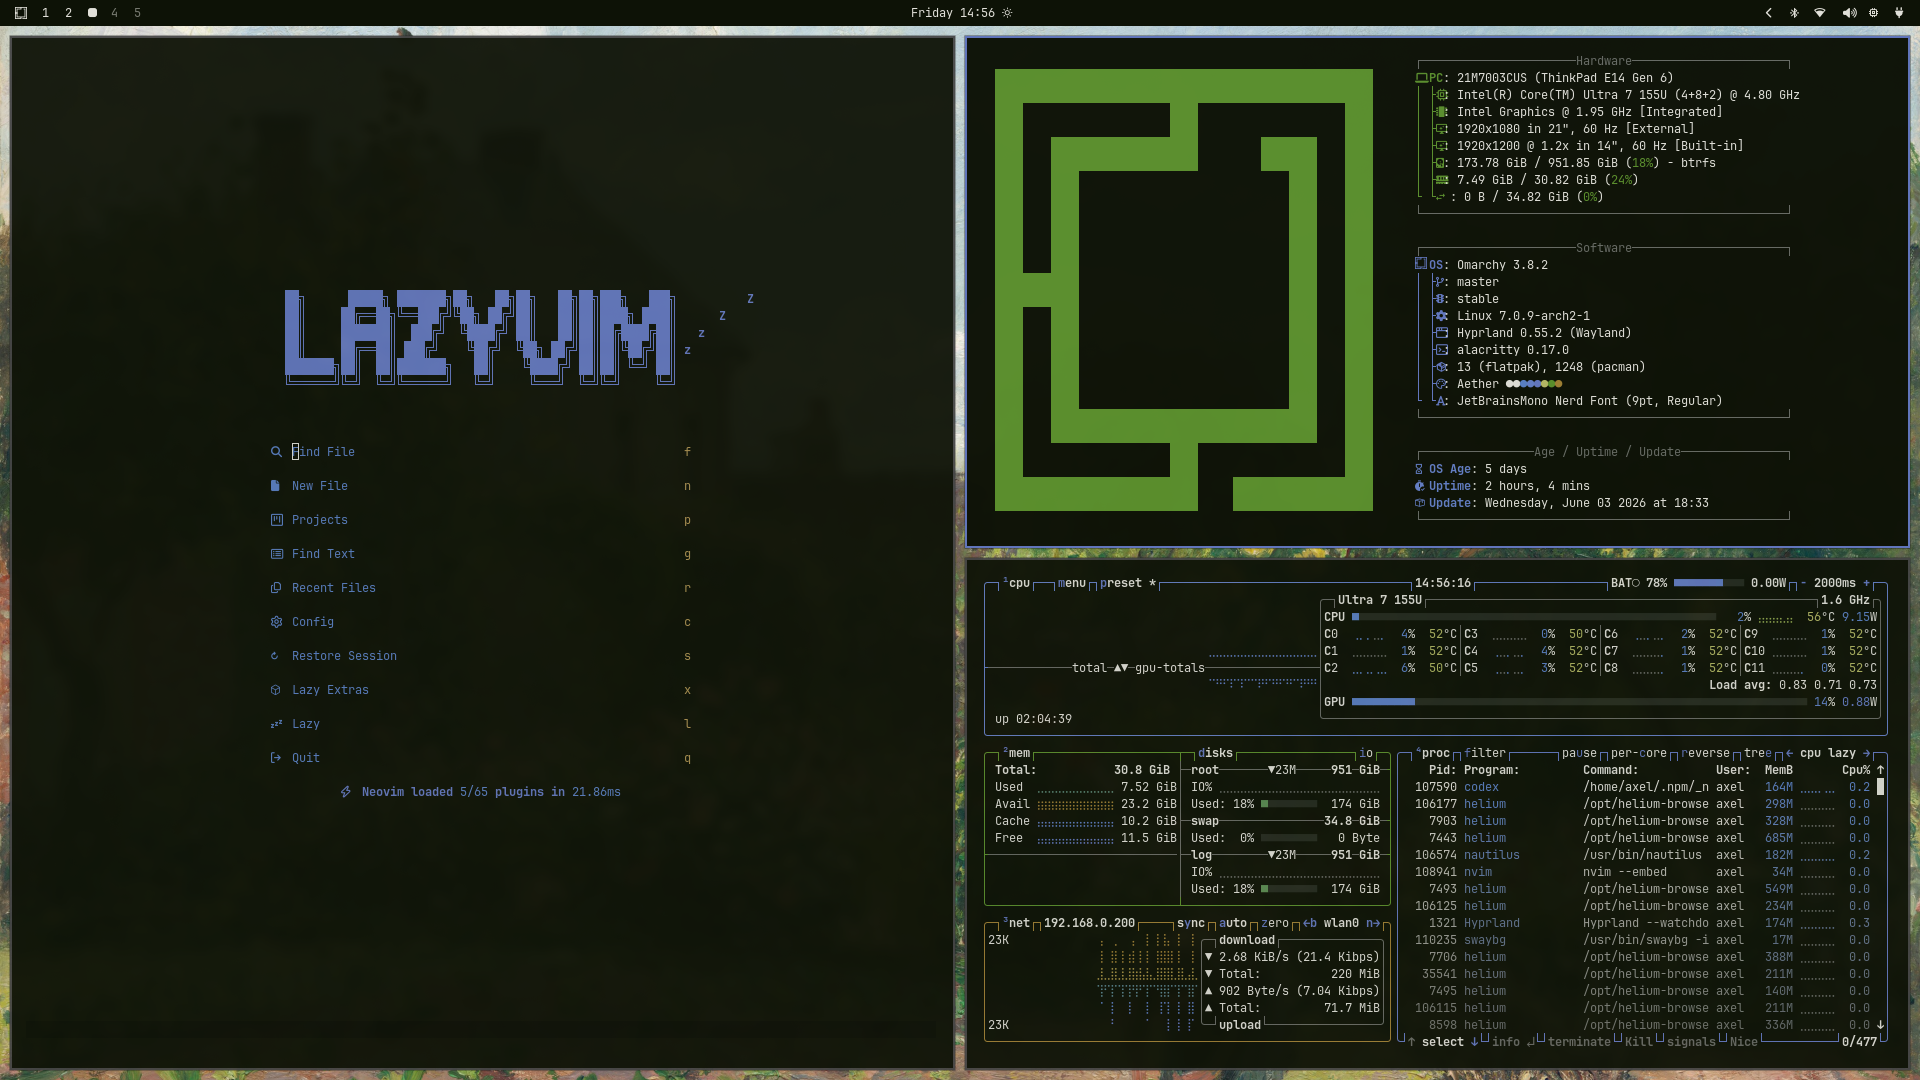The image size is (1920, 1080).
Task: Decrease update interval with minus beside 2000ms
Action: click(x=1803, y=583)
